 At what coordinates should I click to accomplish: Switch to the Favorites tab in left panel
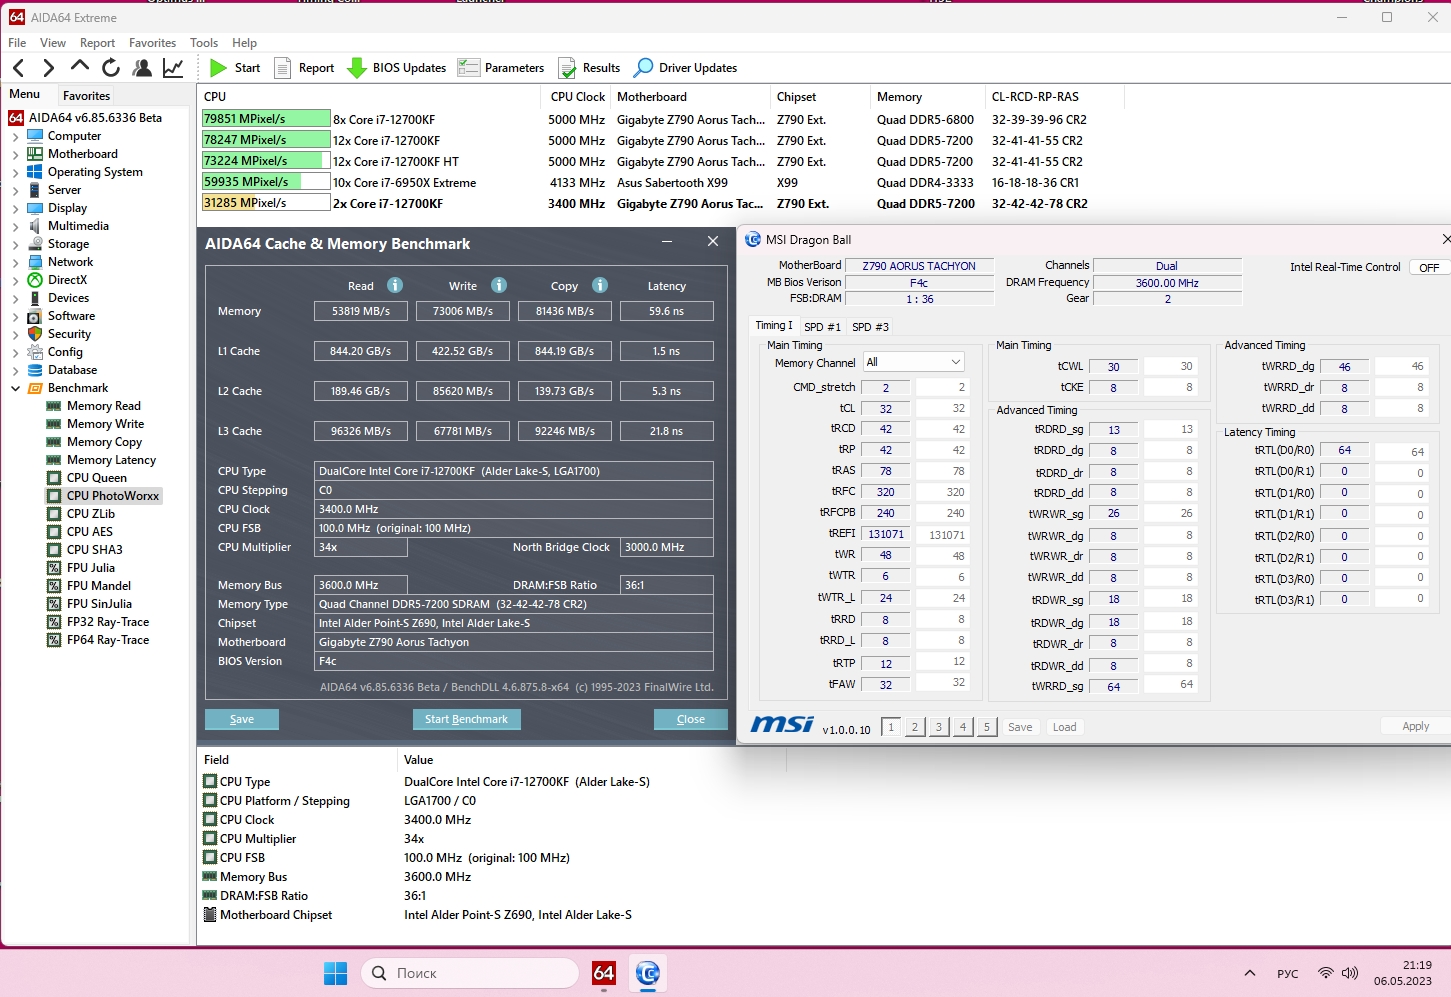click(x=86, y=96)
